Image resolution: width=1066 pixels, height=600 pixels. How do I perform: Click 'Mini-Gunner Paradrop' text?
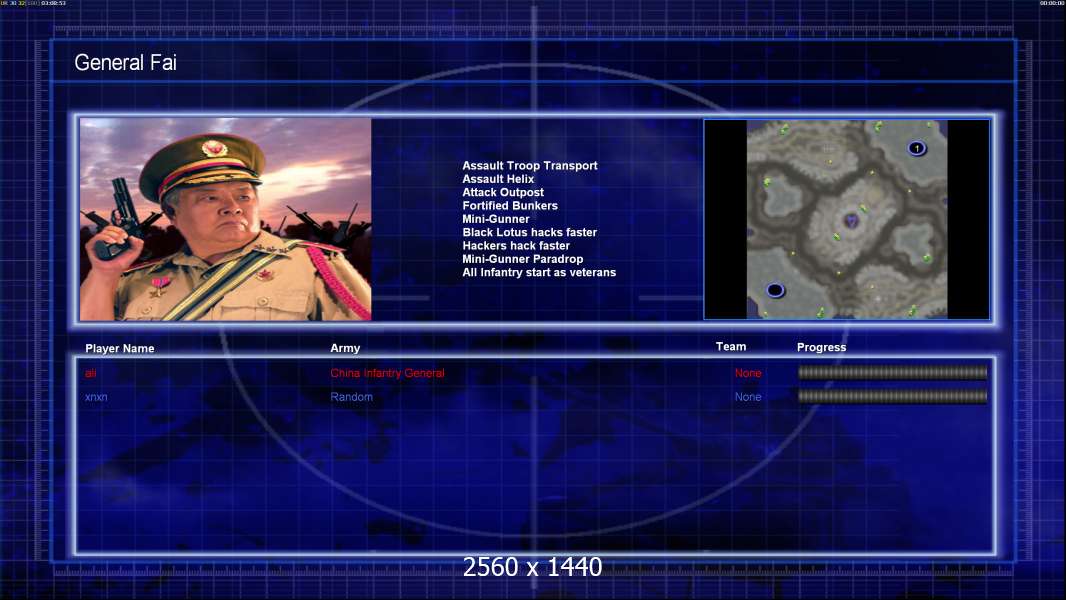[x=522, y=259]
